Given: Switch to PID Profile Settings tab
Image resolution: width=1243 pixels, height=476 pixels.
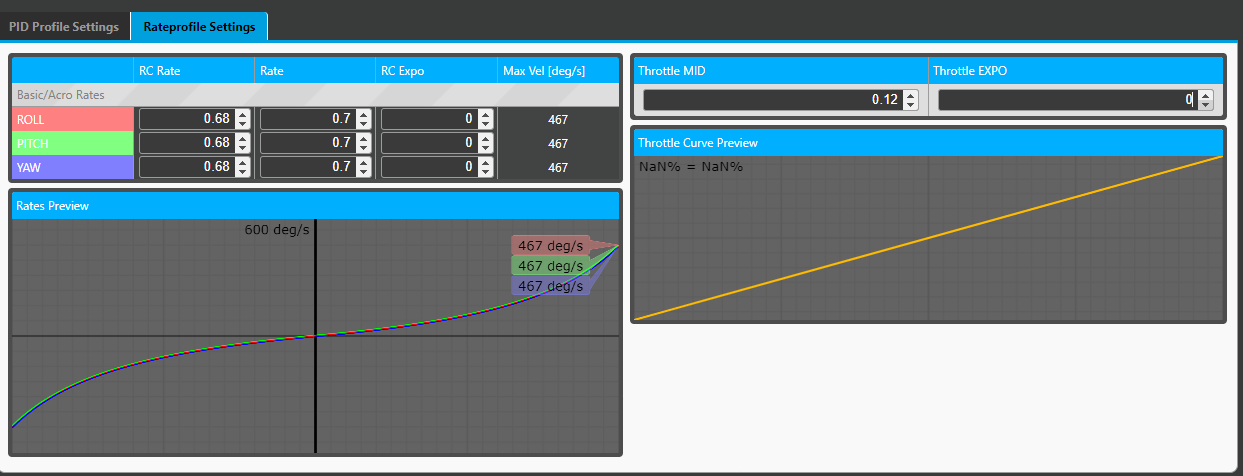Looking at the screenshot, I should (x=64, y=26).
